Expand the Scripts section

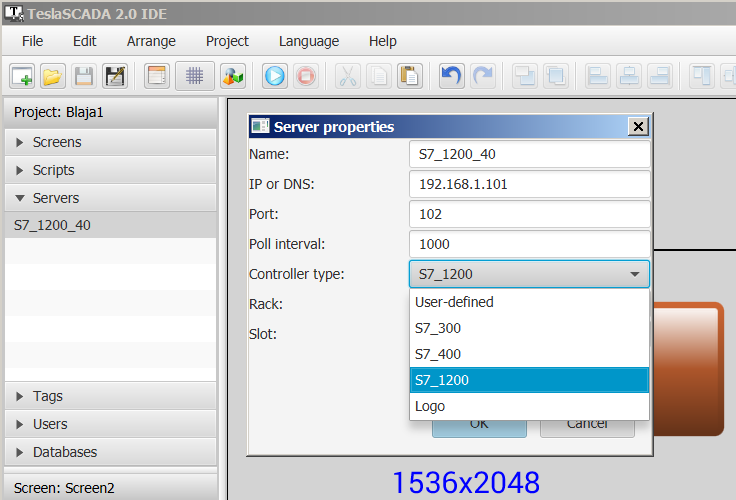(x=111, y=170)
